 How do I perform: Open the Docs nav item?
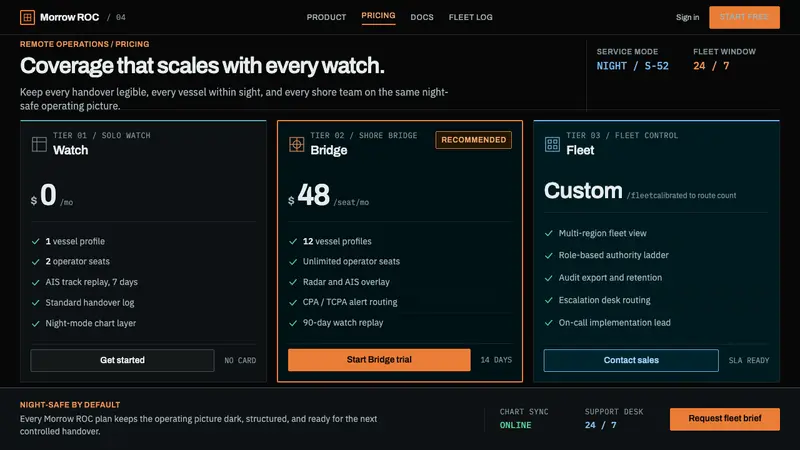(x=422, y=17)
